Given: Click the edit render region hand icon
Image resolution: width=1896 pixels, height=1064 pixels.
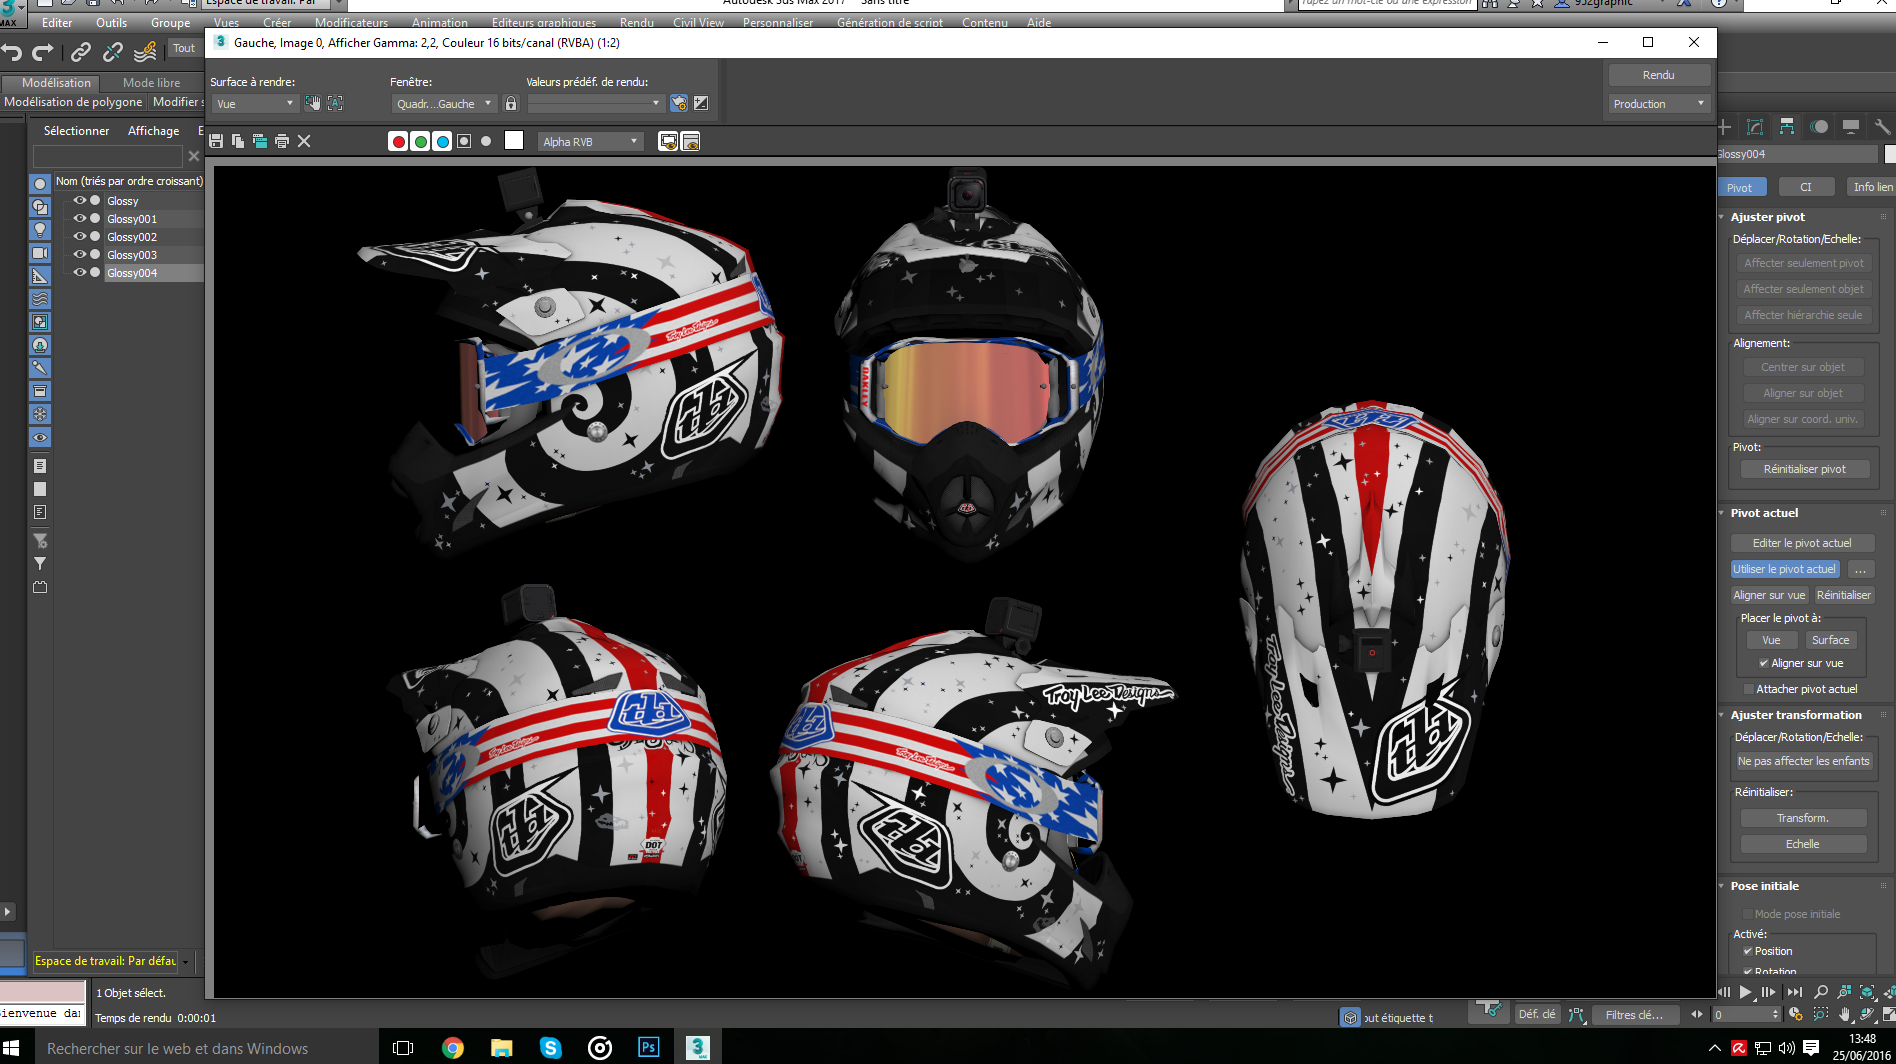Looking at the screenshot, I should coord(313,103).
